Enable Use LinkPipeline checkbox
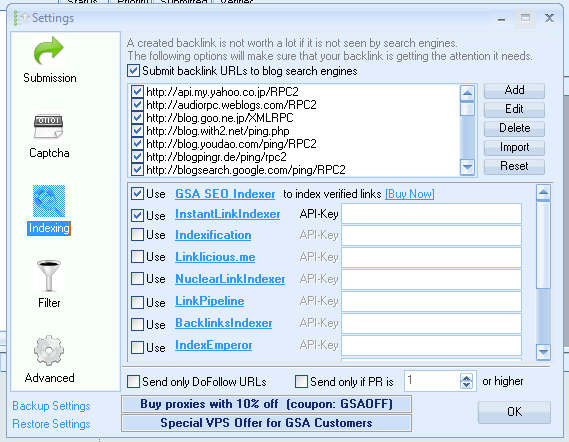Screen dimensions: 569x442 tap(137, 302)
